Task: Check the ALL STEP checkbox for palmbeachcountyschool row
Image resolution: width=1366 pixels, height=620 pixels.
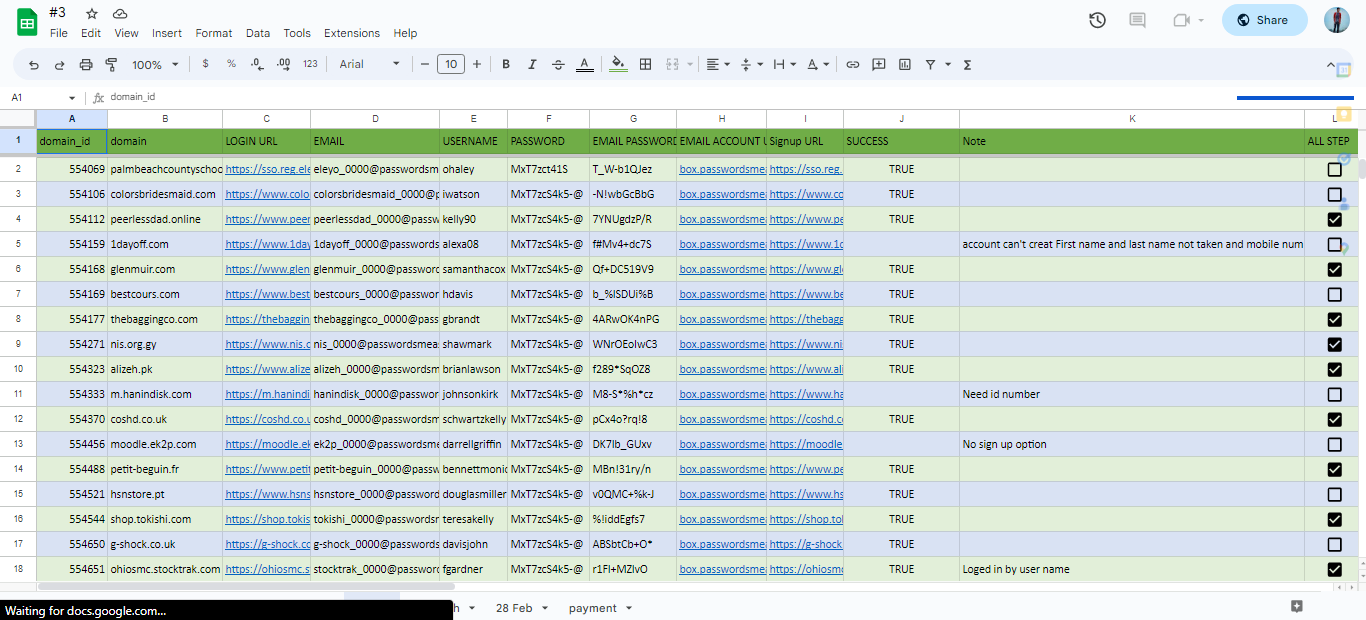Action: coord(1334,169)
